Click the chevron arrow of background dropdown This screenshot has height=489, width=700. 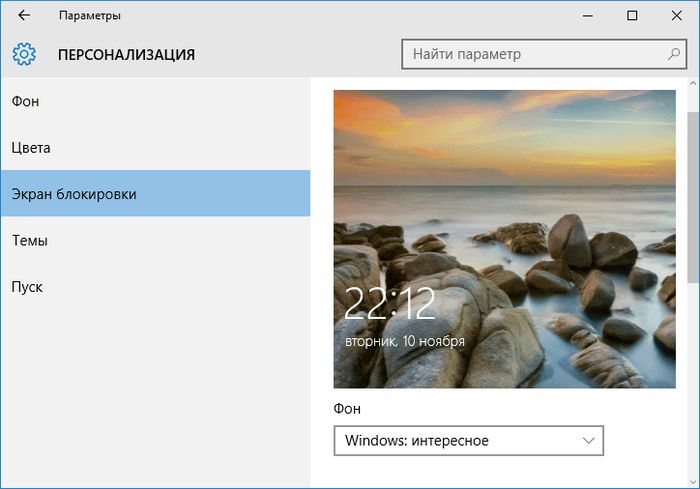point(587,440)
